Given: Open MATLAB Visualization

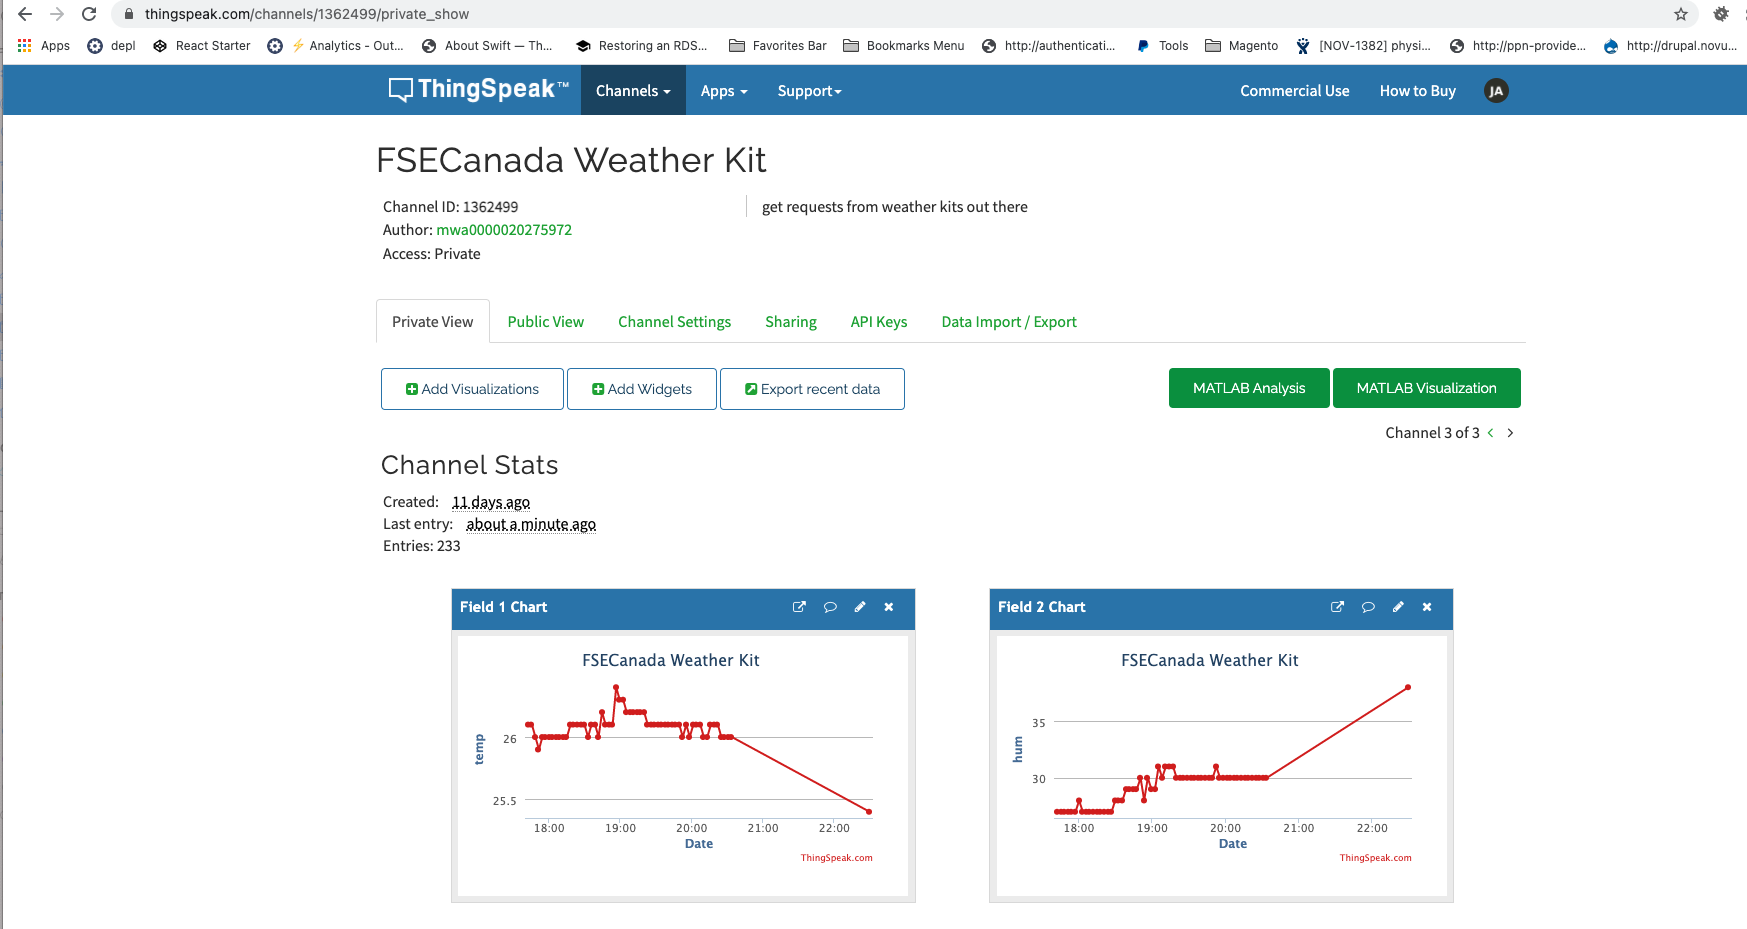Looking at the screenshot, I should (x=1427, y=388).
